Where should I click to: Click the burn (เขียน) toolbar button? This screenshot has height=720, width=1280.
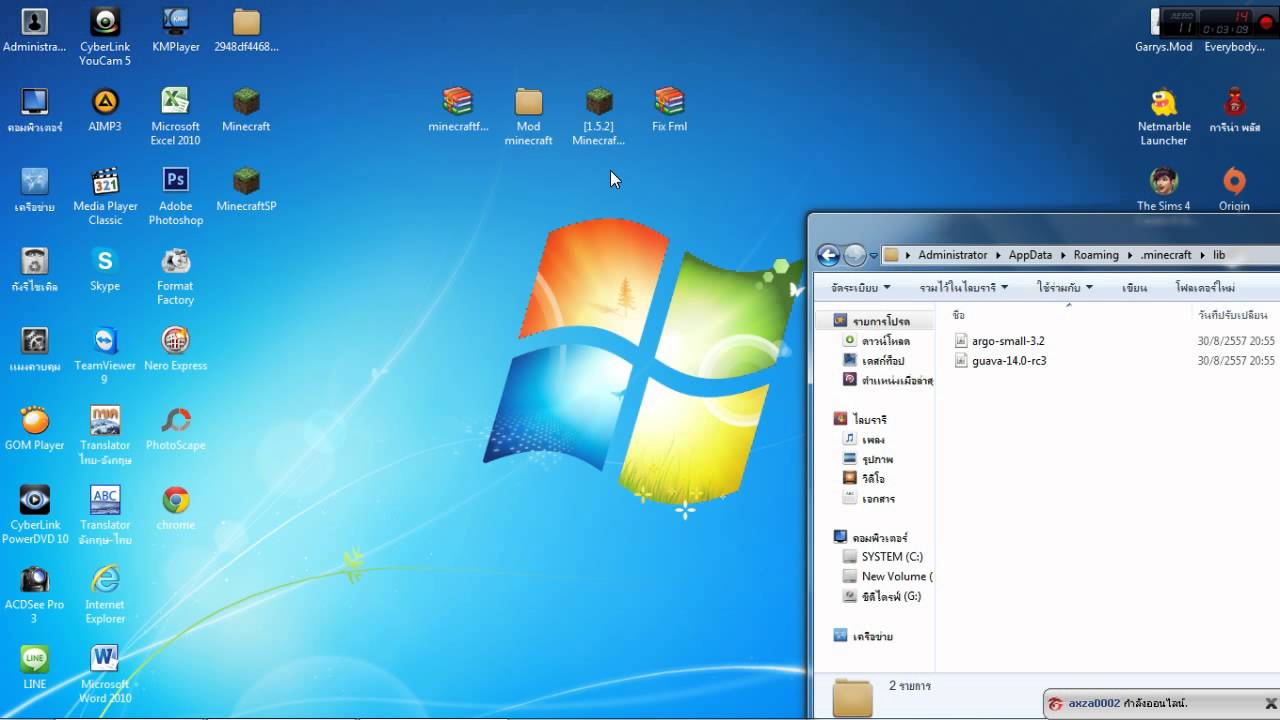[1134, 288]
